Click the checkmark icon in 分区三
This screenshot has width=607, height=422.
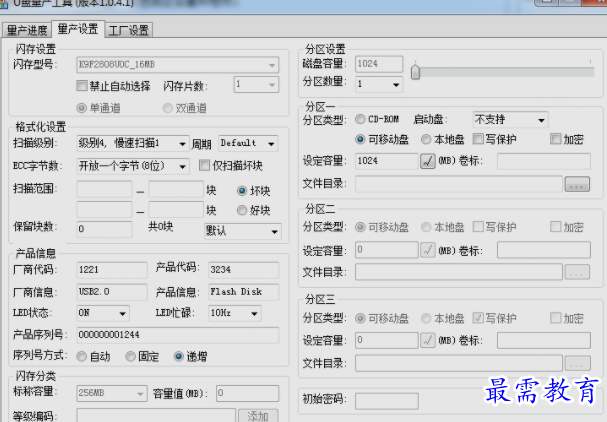tap(428, 340)
